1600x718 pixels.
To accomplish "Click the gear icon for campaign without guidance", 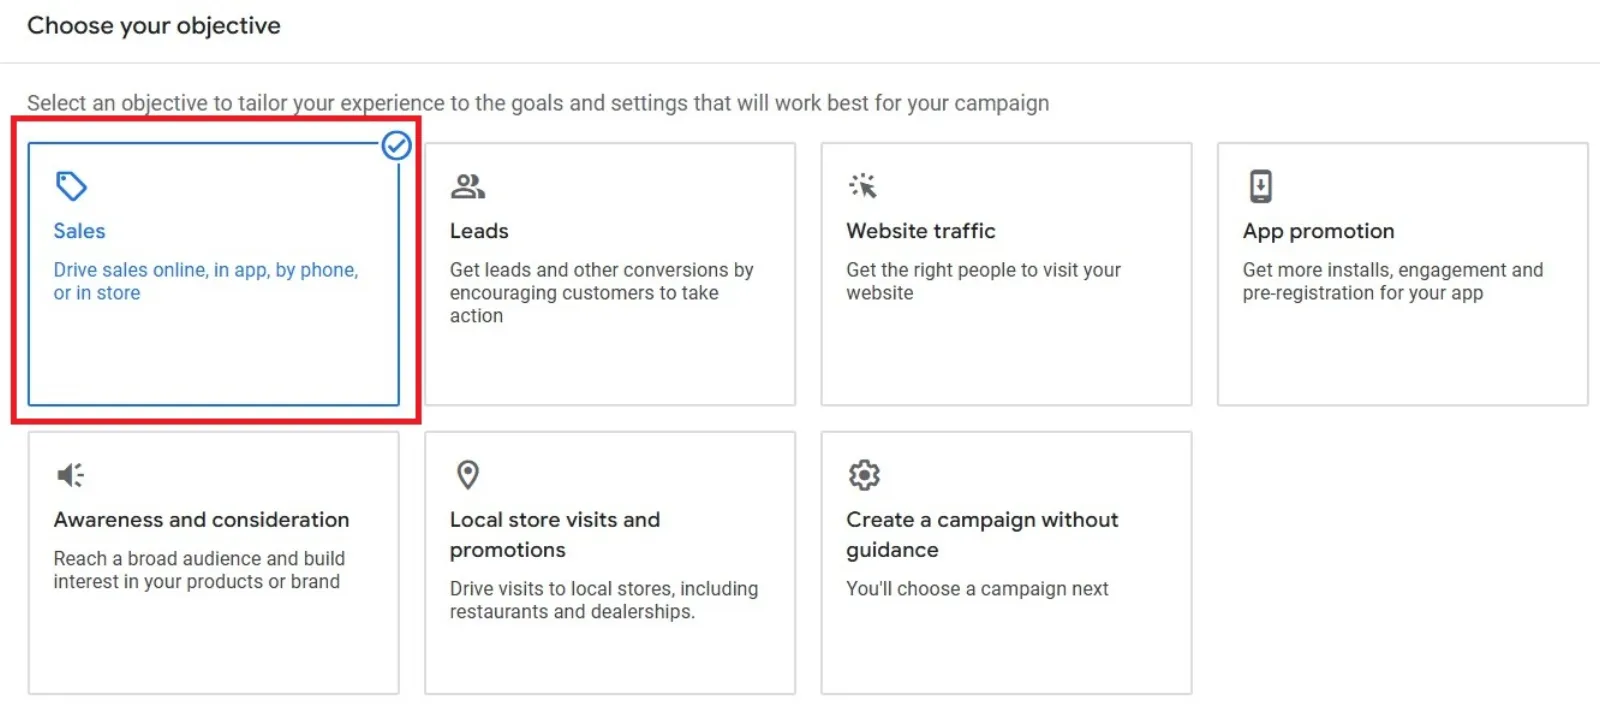I will [x=864, y=474].
